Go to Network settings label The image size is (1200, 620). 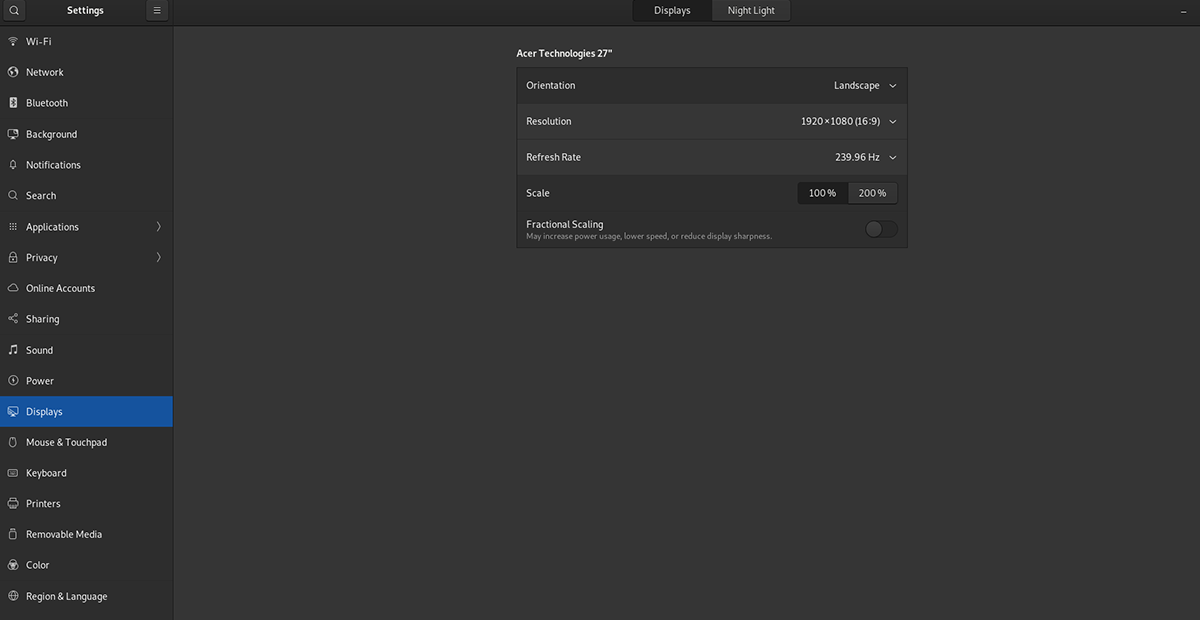(x=45, y=72)
